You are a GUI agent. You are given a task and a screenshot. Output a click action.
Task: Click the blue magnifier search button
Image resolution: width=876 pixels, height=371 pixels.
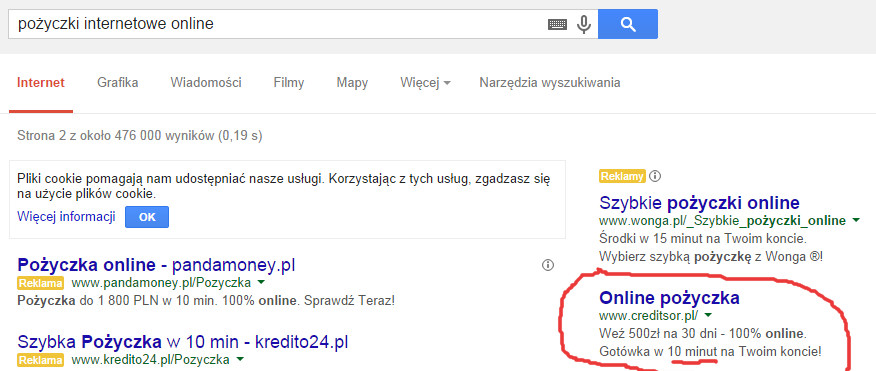click(628, 24)
